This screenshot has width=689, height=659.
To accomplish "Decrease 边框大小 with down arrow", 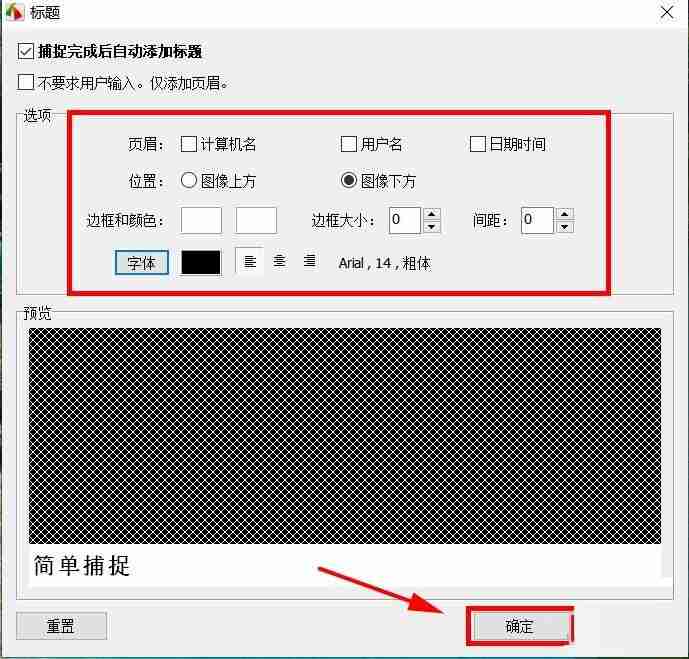I will click(432, 227).
